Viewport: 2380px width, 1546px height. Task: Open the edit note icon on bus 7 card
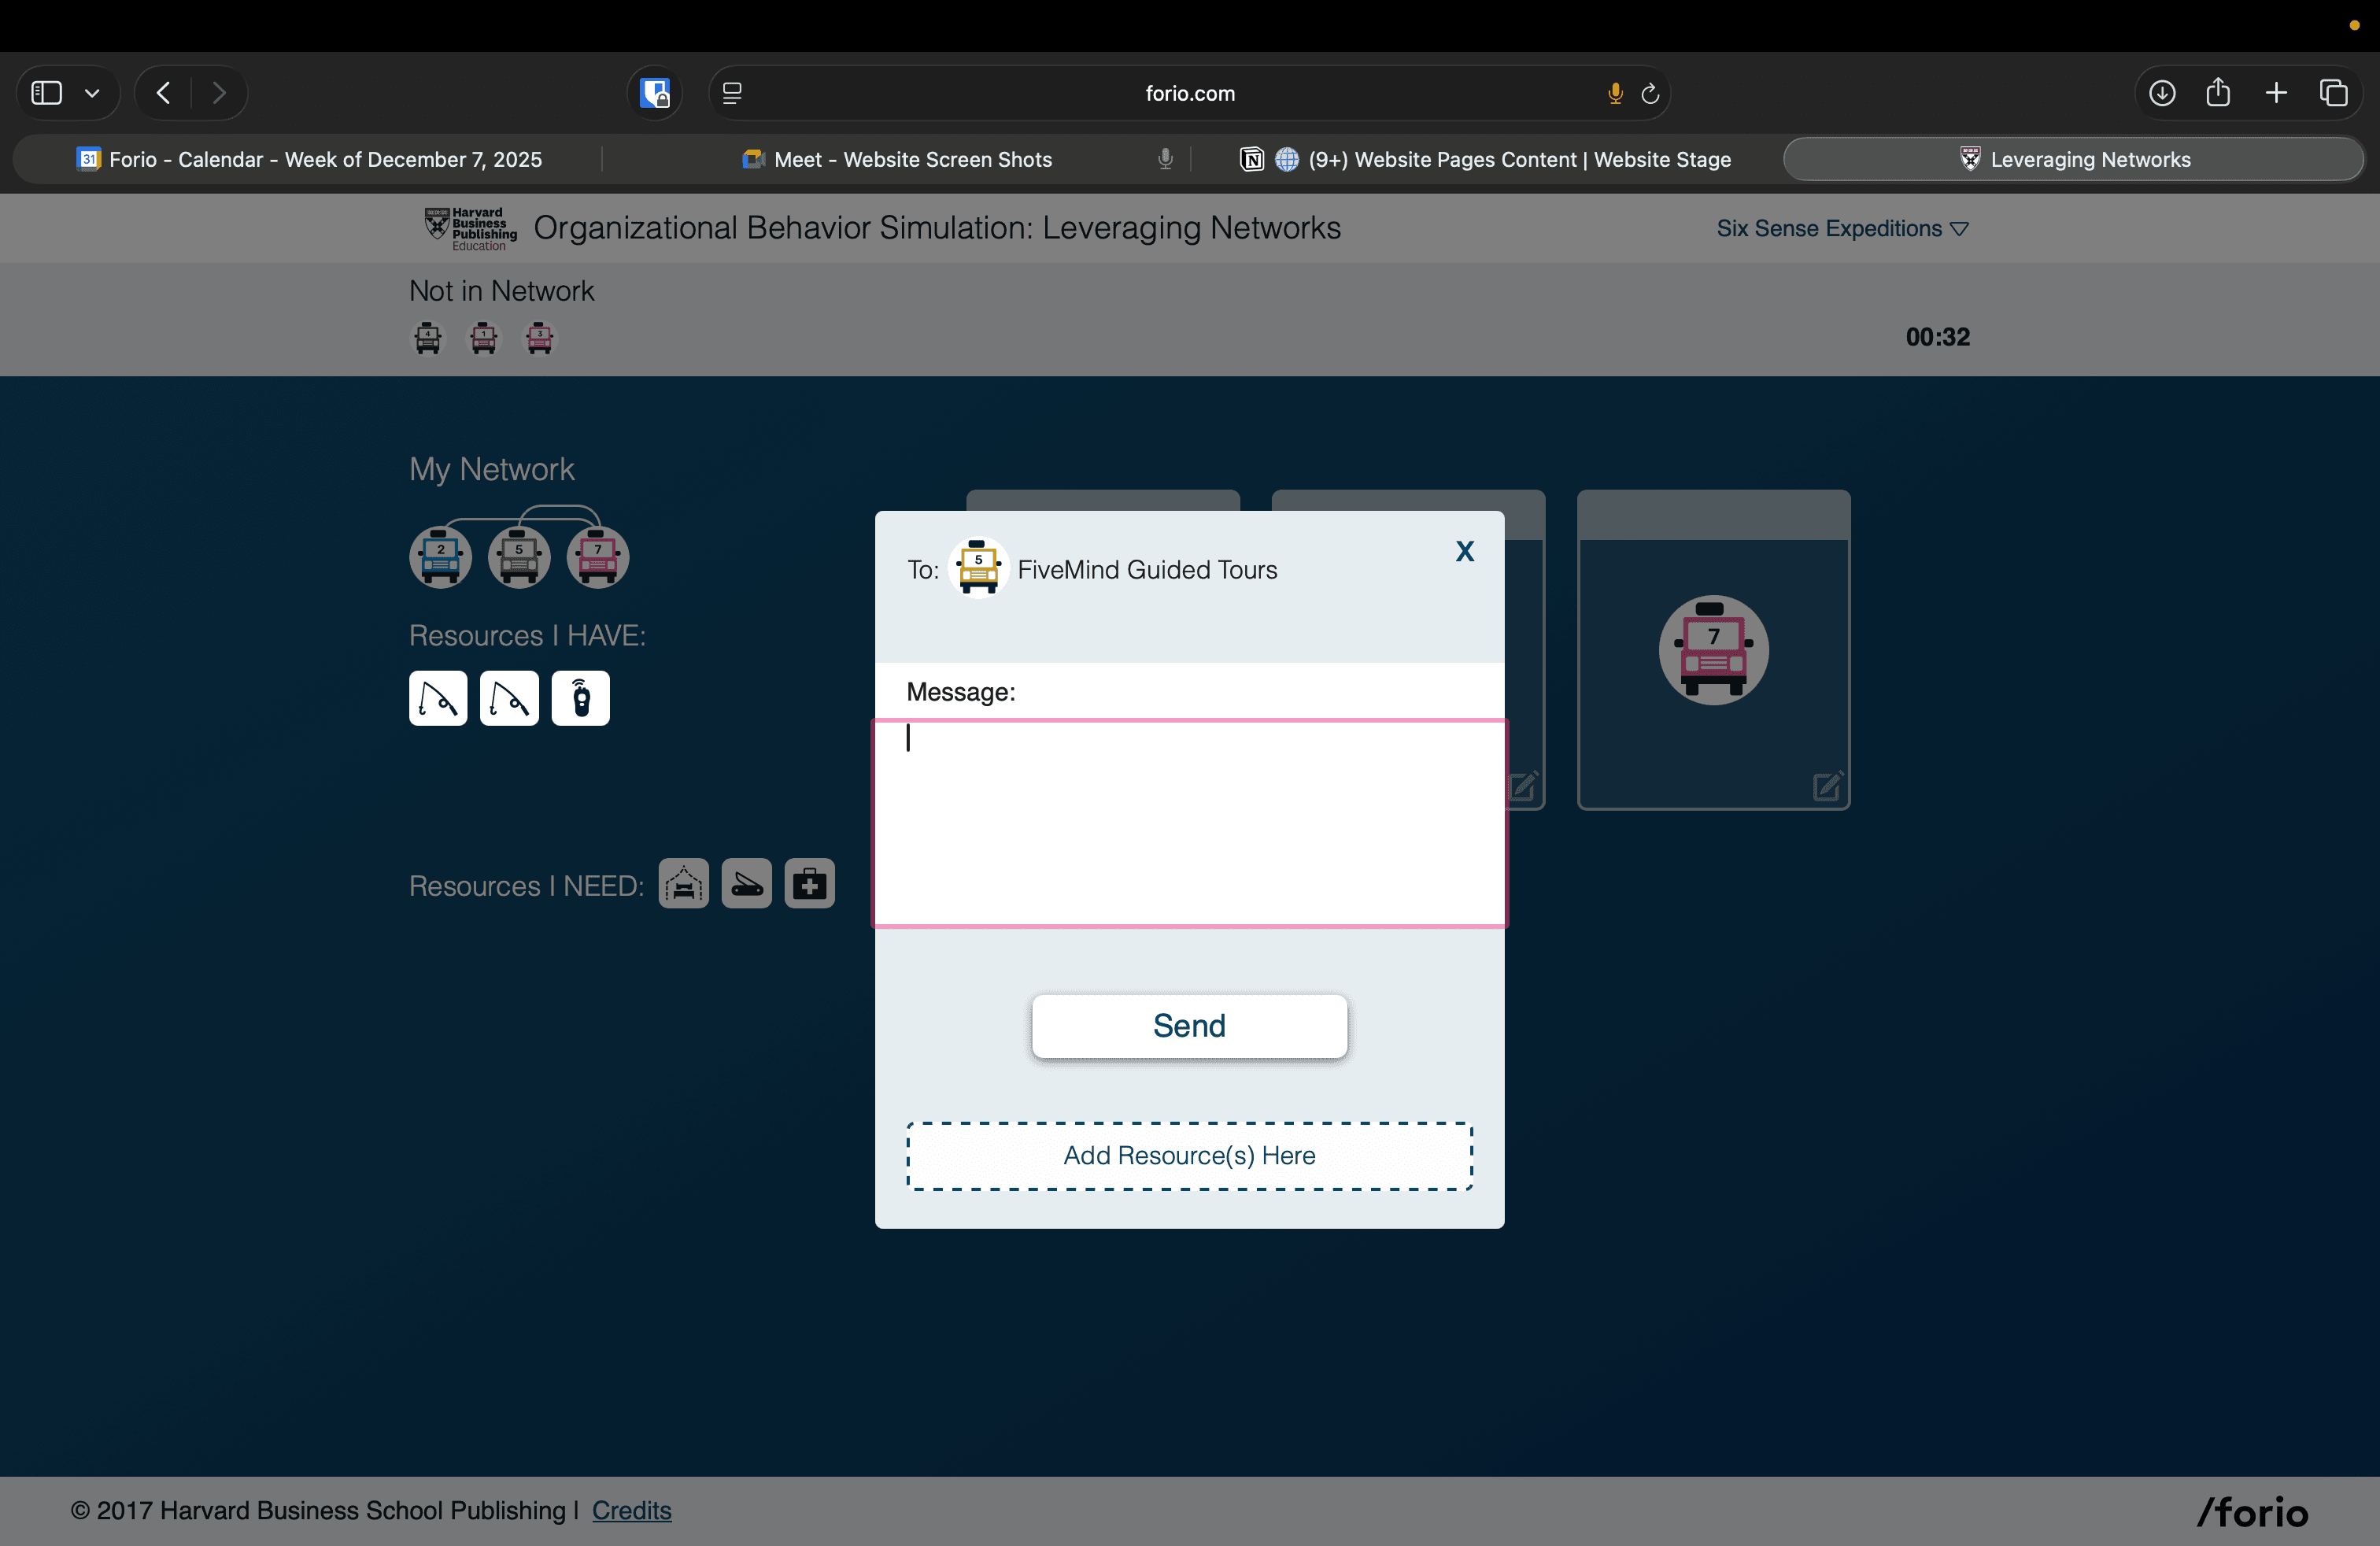(1827, 786)
